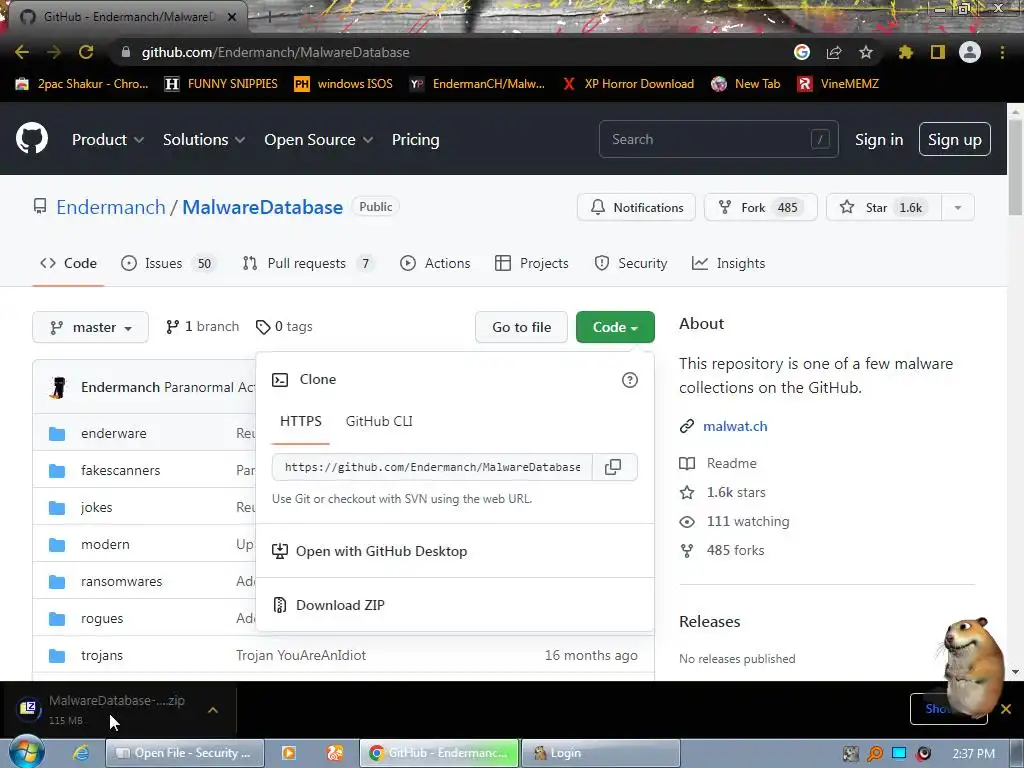Click the enderware folder icon

(x=57, y=434)
